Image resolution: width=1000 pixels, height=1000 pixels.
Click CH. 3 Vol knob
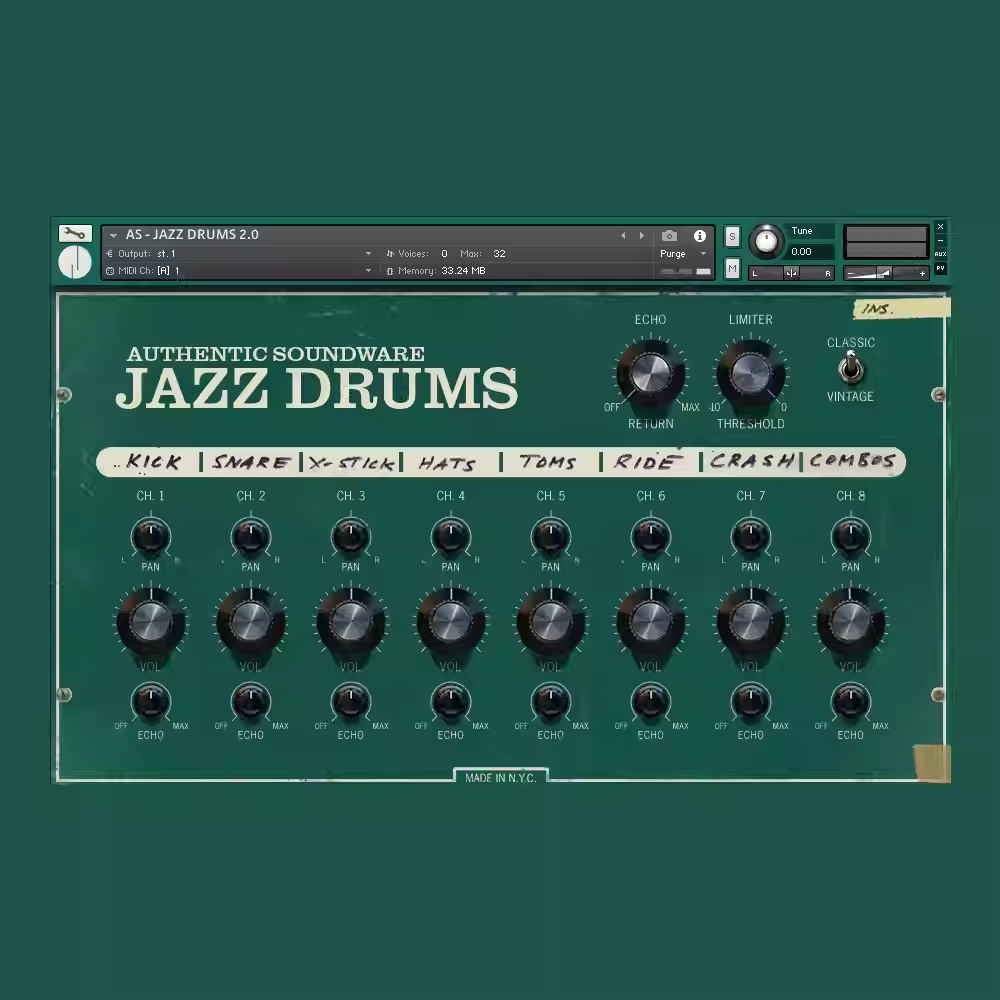[351, 622]
